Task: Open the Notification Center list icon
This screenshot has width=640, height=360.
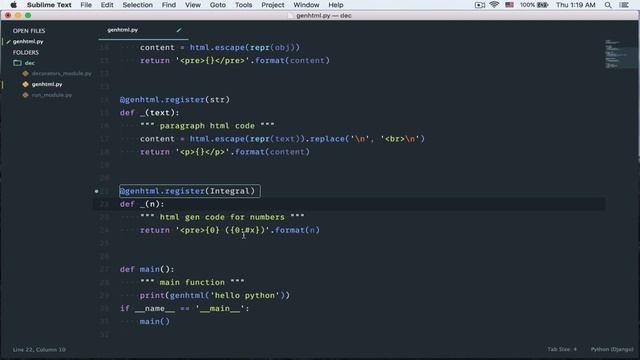Action: pos(624,5)
